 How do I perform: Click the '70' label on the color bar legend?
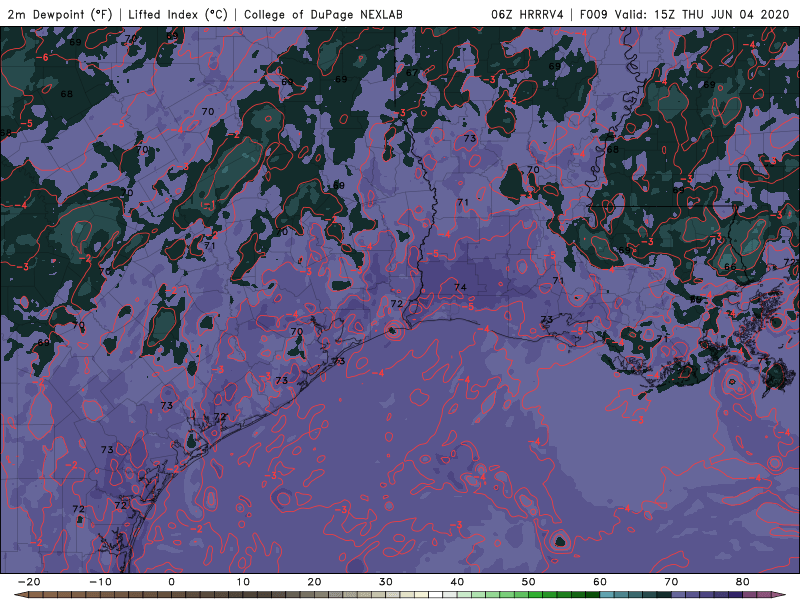(x=671, y=582)
